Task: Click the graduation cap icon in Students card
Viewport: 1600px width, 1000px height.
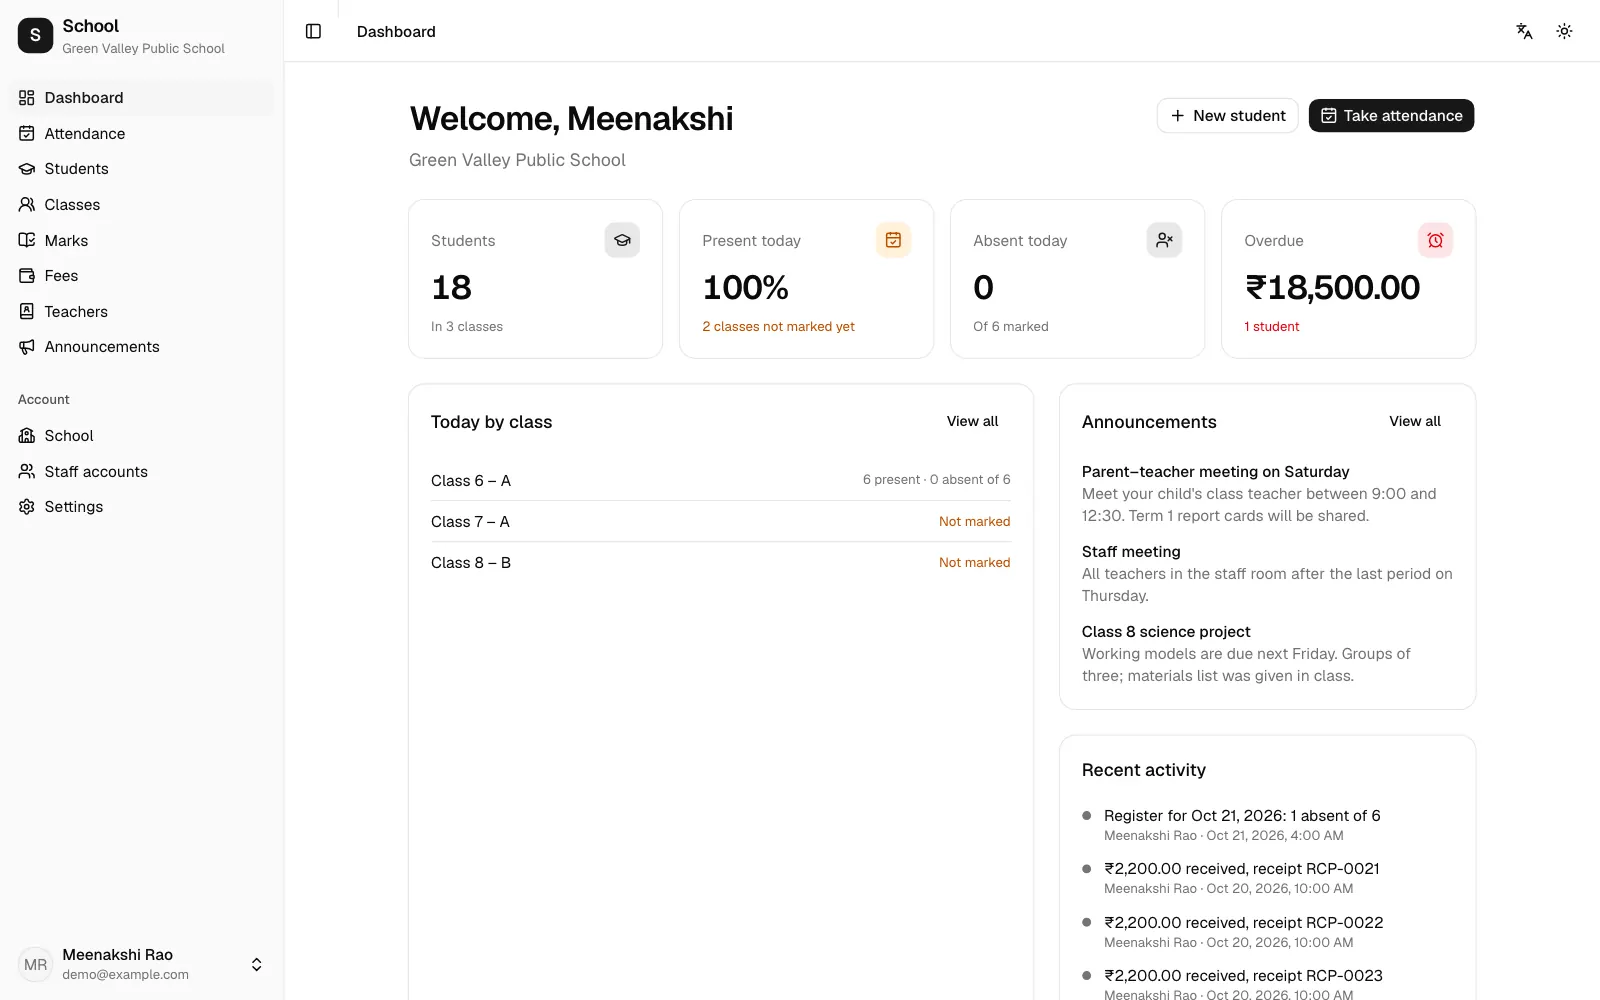Action: click(x=622, y=240)
